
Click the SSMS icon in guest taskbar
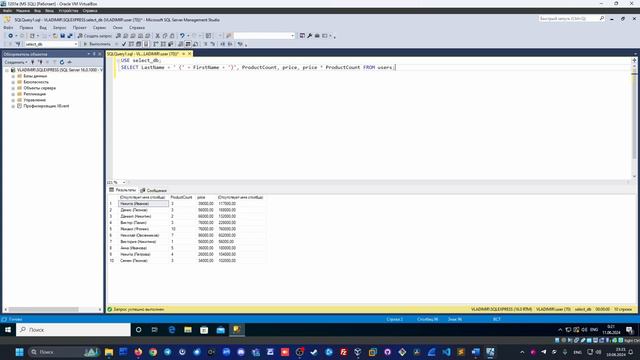[x=237, y=330]
